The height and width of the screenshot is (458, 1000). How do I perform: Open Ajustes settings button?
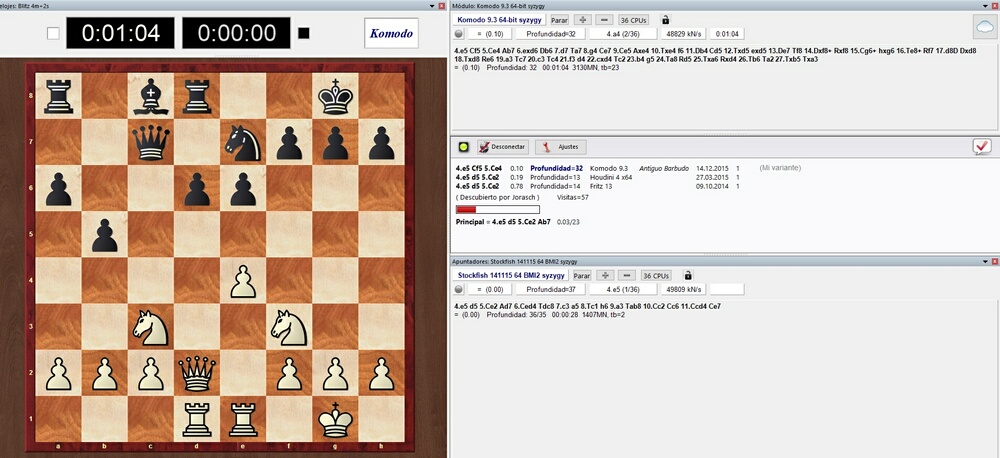[x=561, y=147]
